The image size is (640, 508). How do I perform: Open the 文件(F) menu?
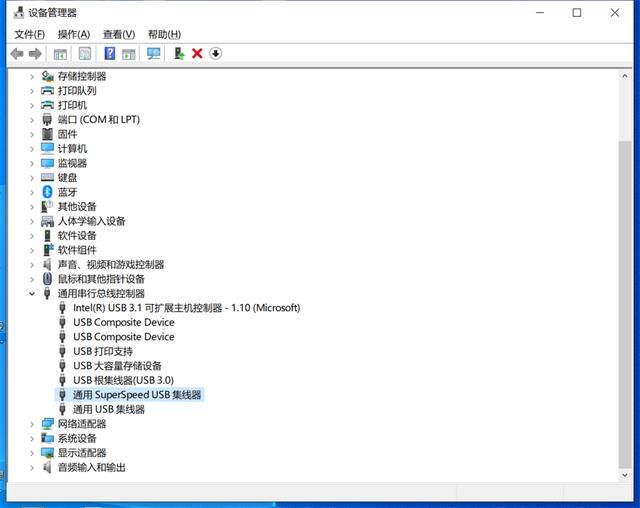coord(29,34)
